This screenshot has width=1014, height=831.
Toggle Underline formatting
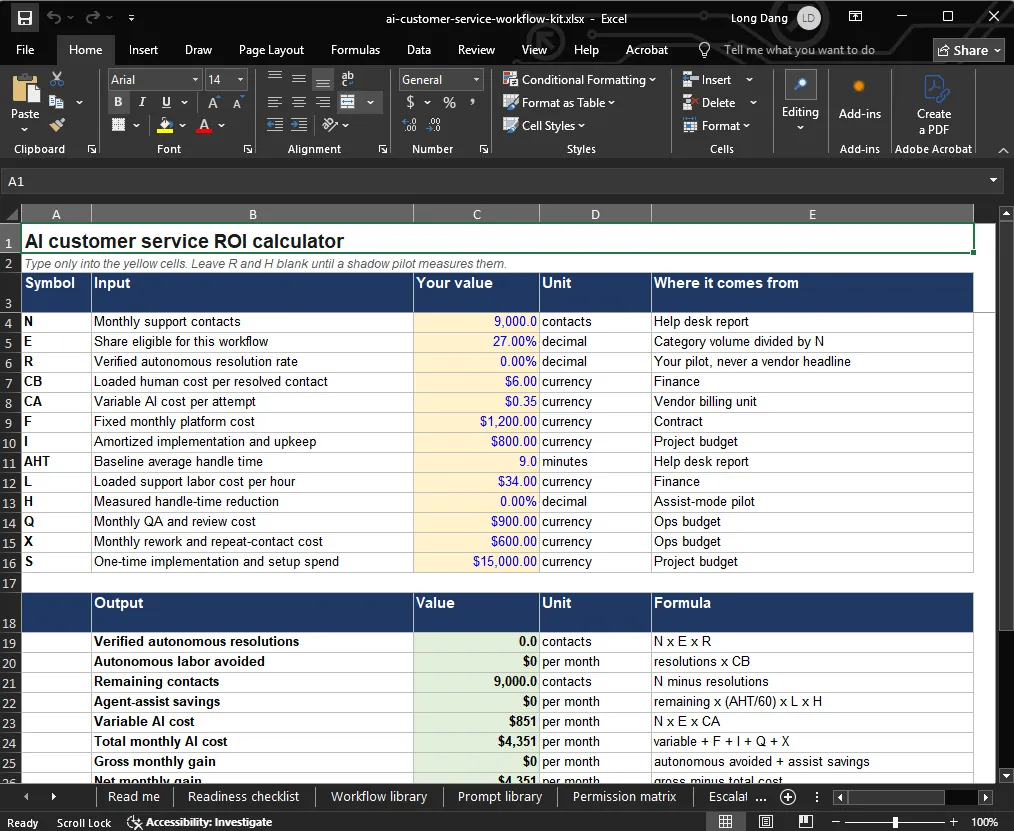[166, 102]
